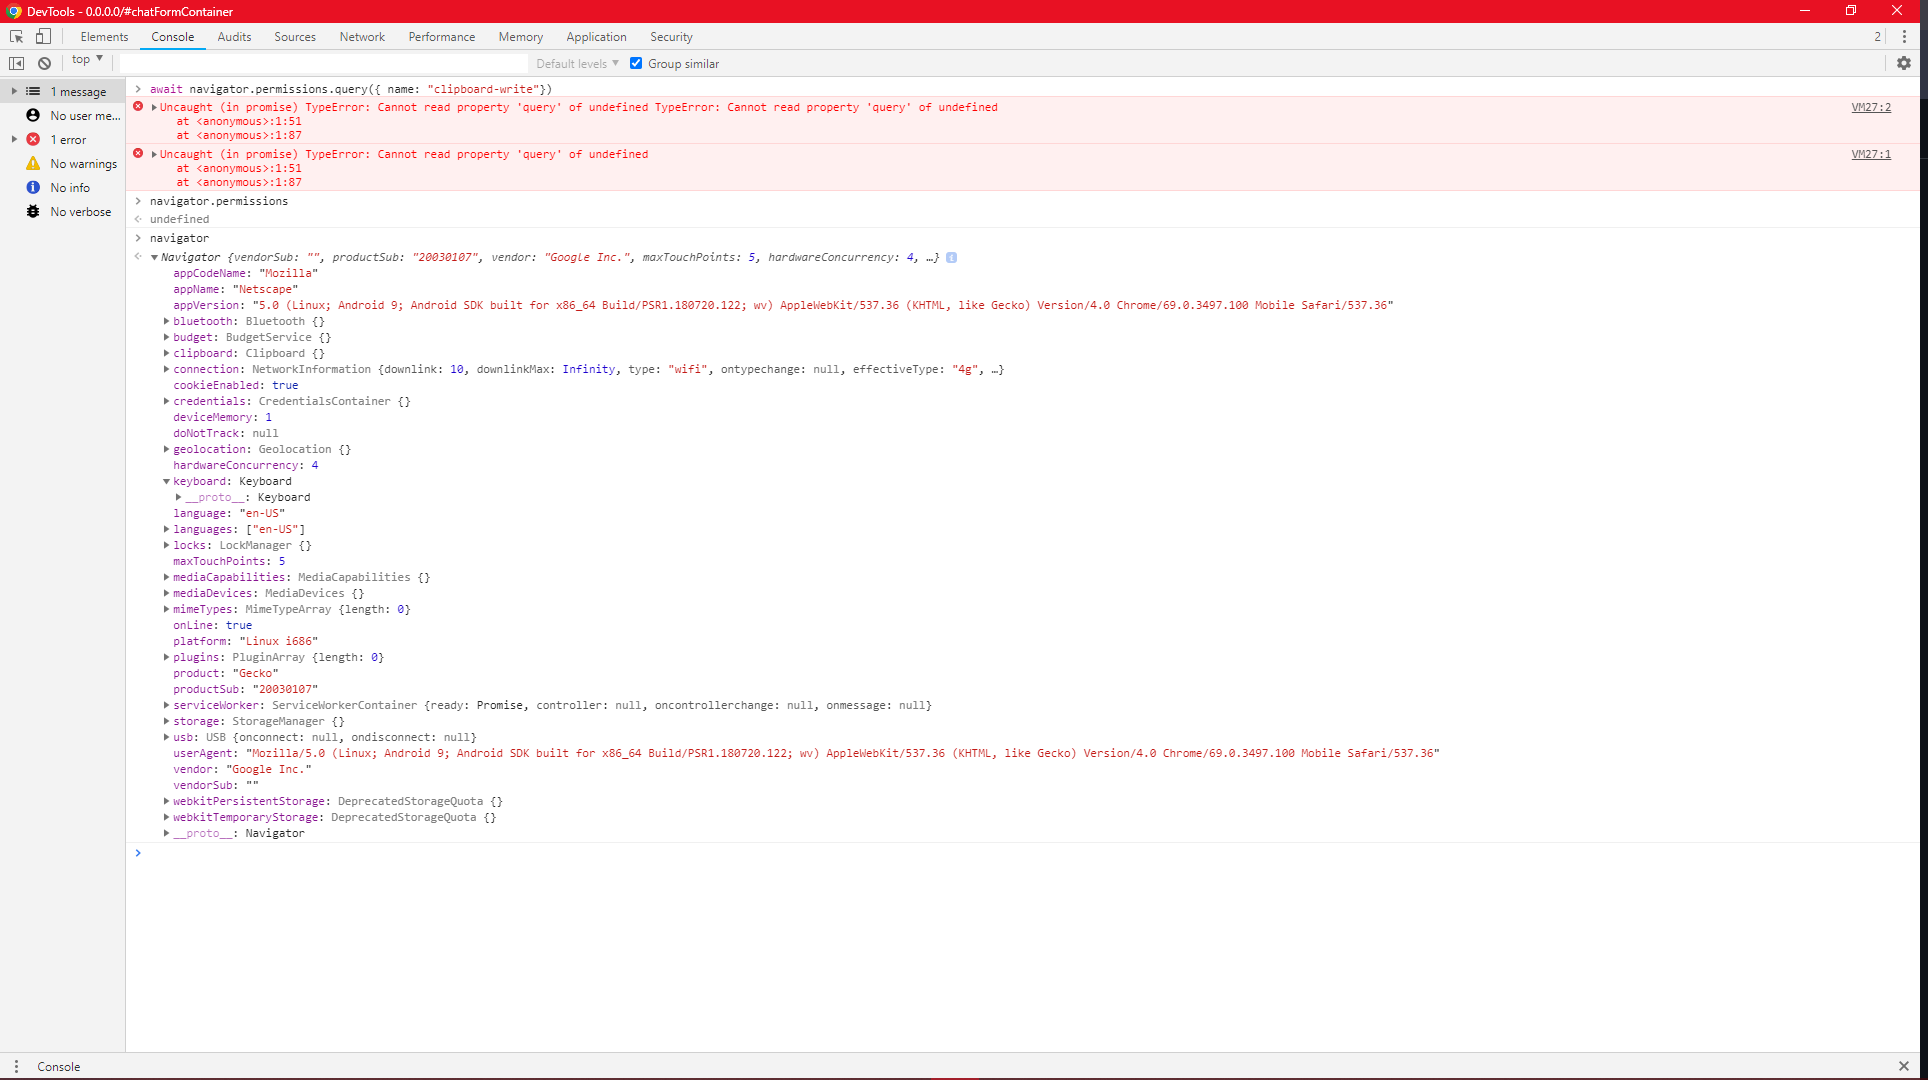Viewport: 1928px width, 1080px height.
Task: Switch to the Application tab
Action: (596, 36)
